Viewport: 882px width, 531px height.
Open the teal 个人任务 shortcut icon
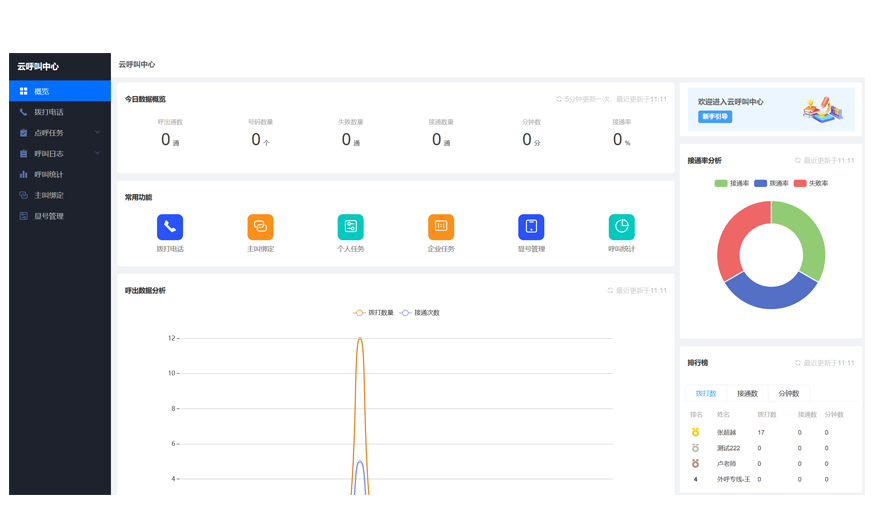pos(351,227)
